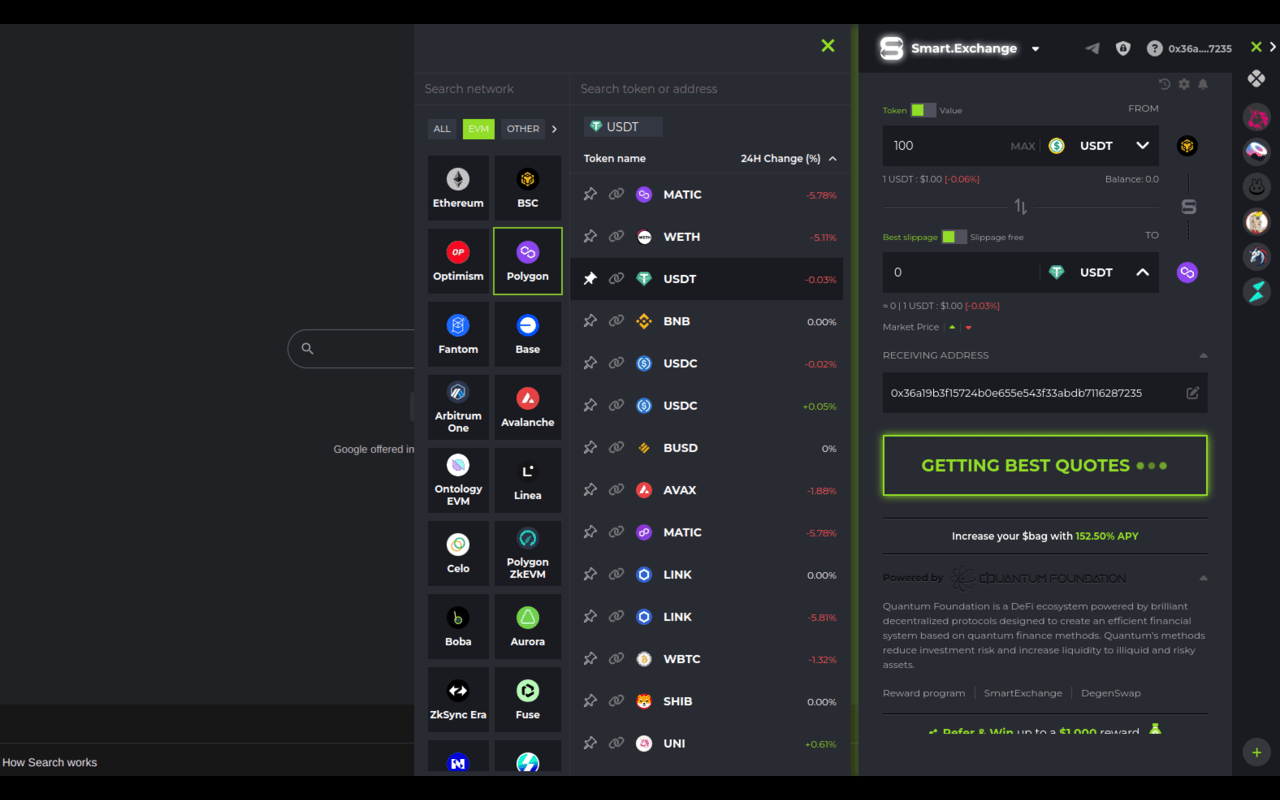Toggle the Token/Value switch
This screenshot has width=1280, height=800.
(922, 110)
